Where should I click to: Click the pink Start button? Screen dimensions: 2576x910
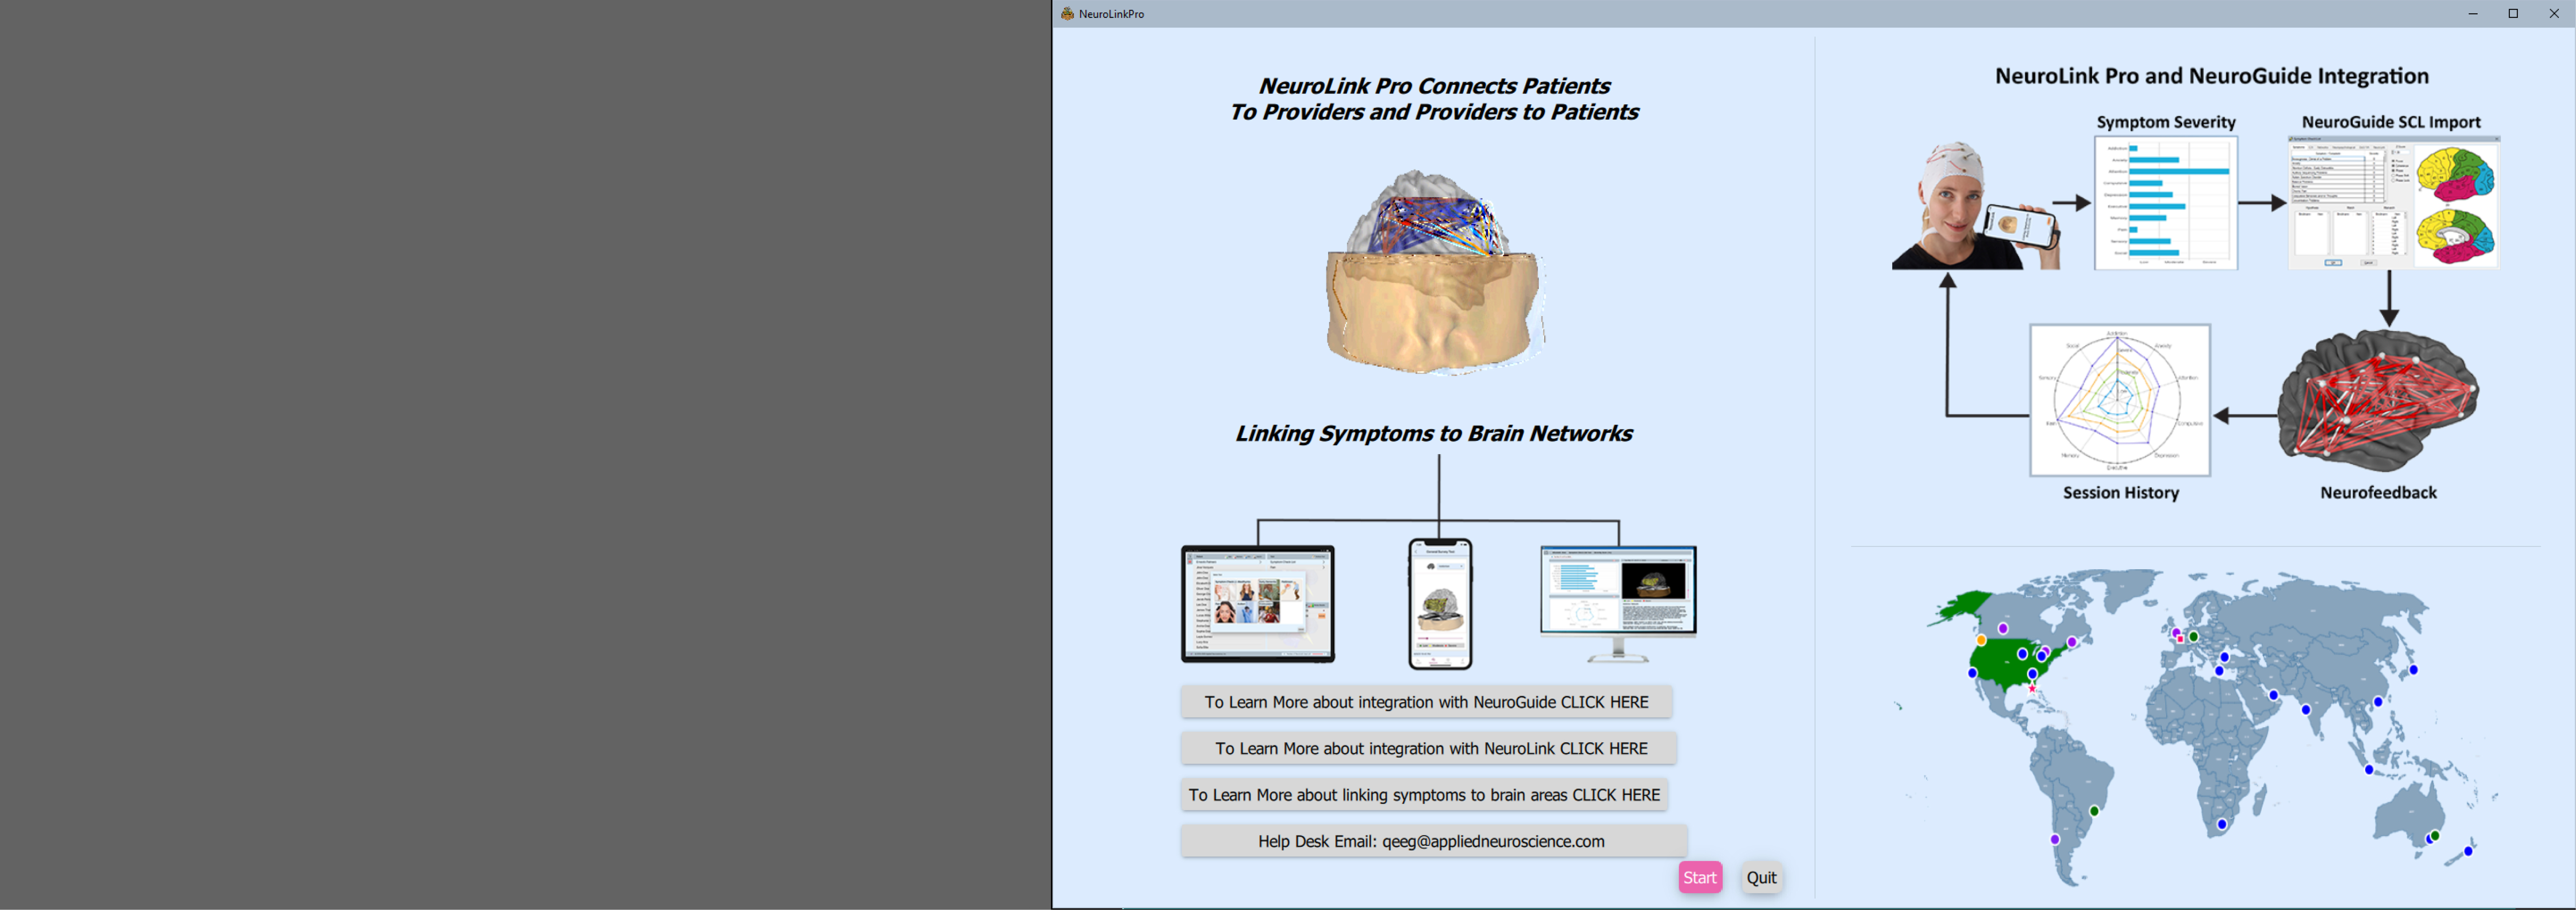(1700, 877)
